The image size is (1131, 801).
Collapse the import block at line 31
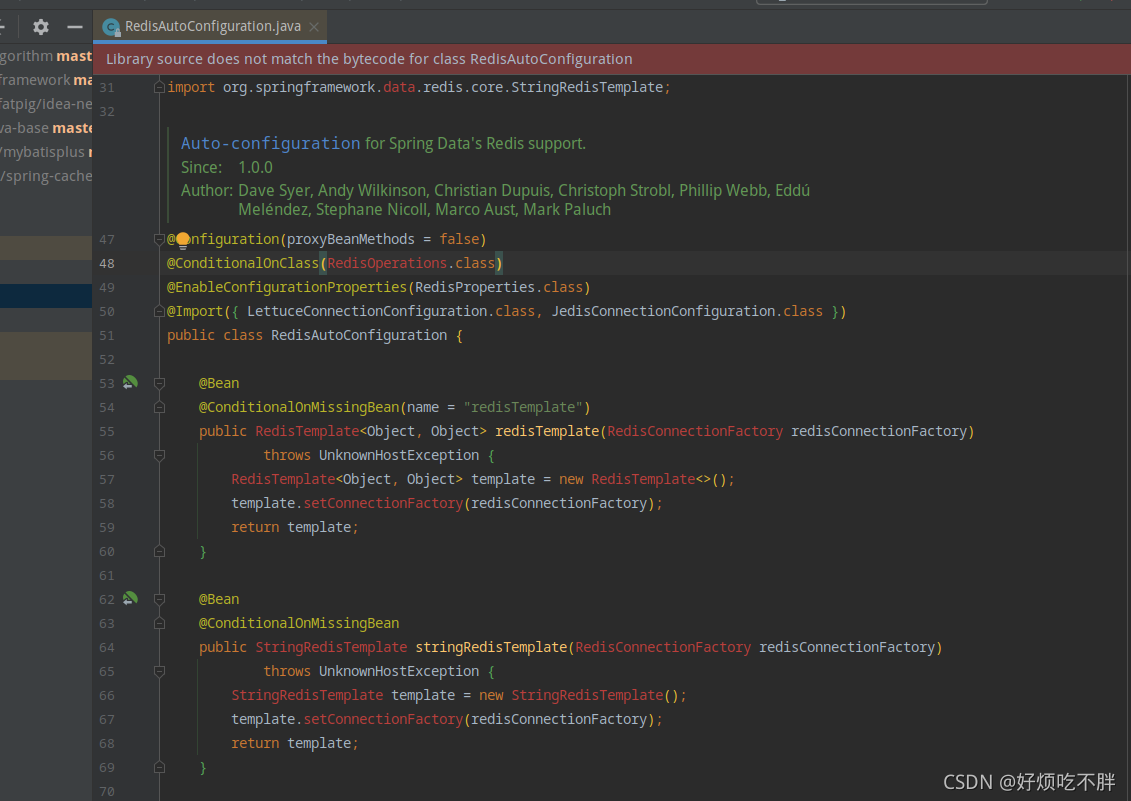pyautogui.click(x=159, y=87)
